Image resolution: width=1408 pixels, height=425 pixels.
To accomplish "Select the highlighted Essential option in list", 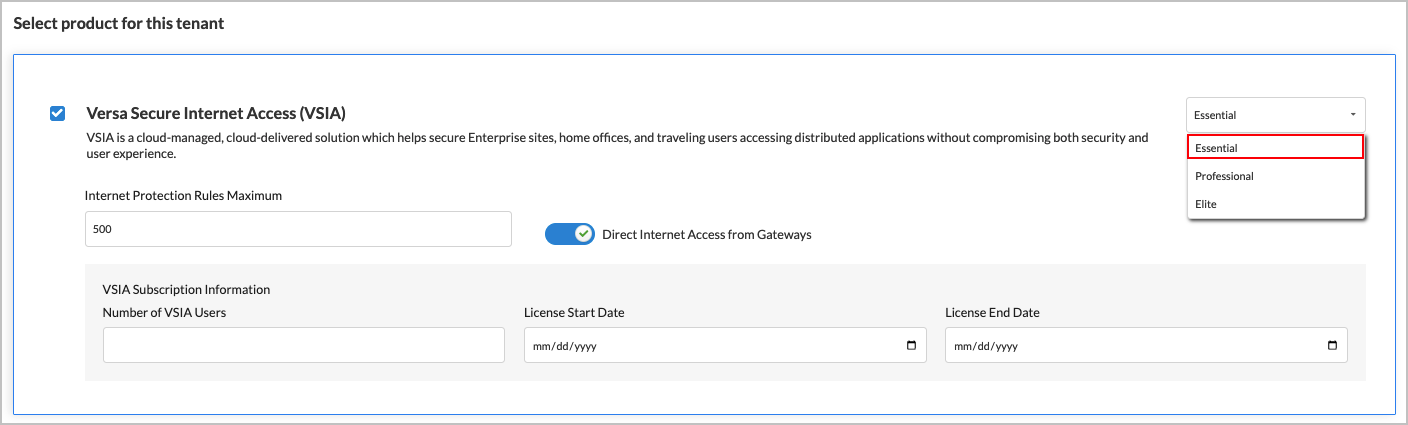I will [x=1275, y=148].
